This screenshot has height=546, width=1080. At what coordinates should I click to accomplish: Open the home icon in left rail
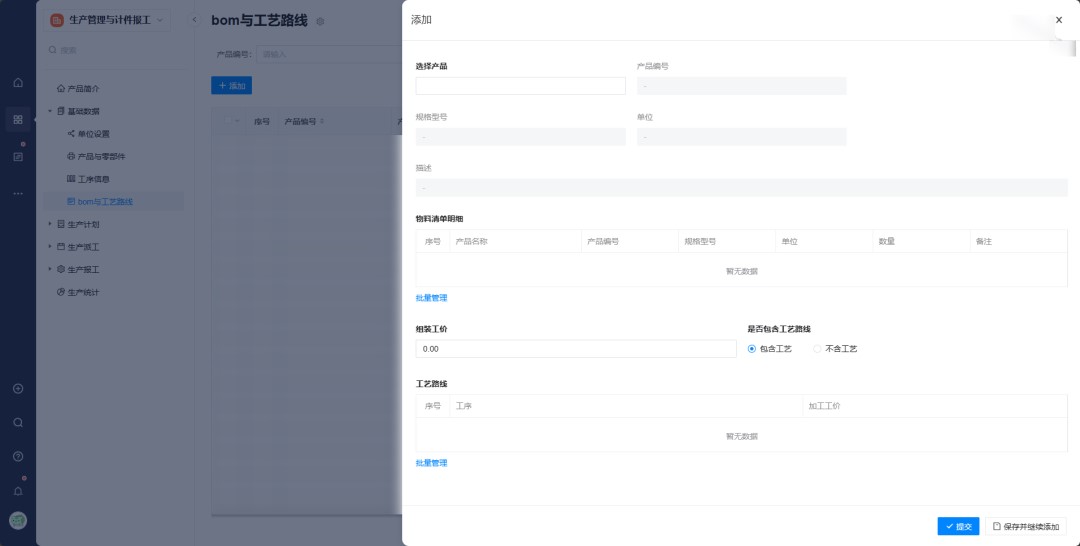[x=18, y=83]
